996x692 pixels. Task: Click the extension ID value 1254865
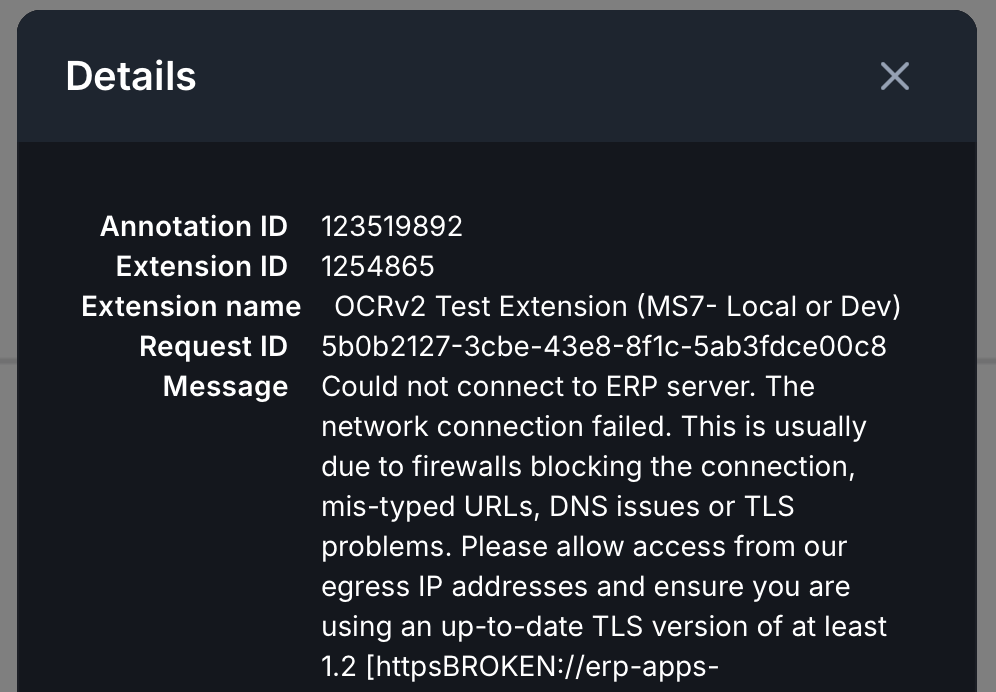click(x=378, y=267)
